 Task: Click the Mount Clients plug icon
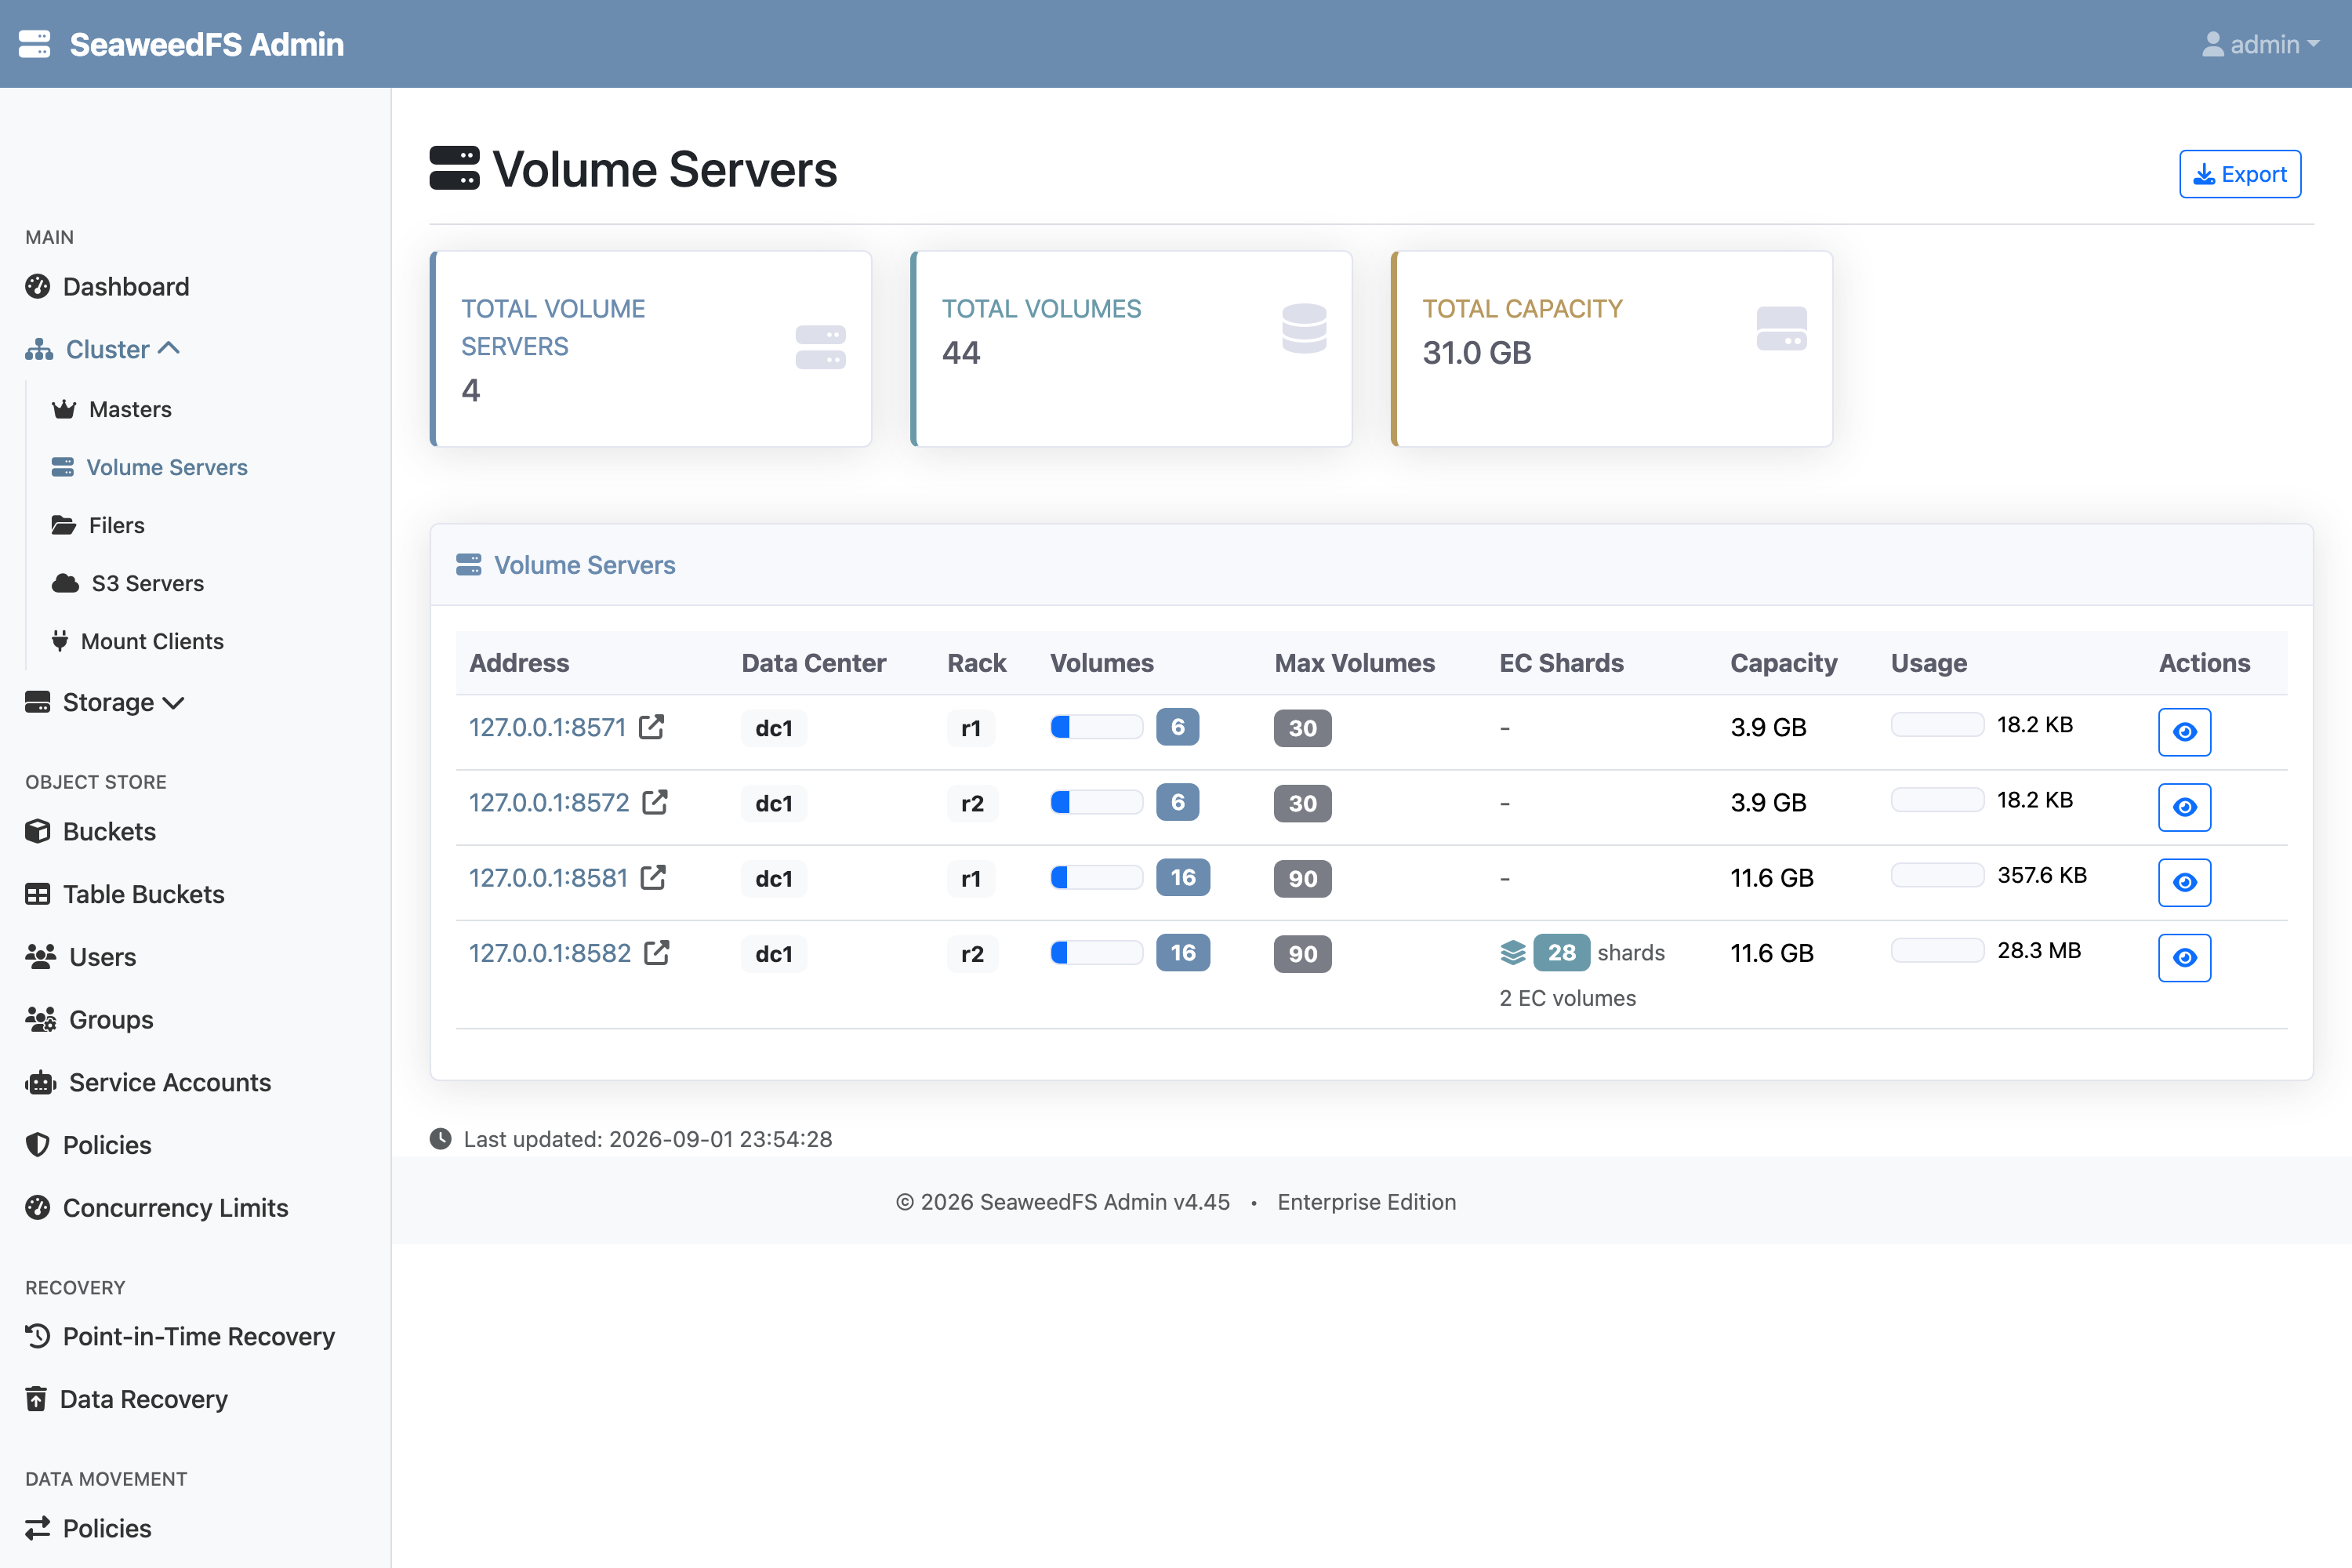60,641
